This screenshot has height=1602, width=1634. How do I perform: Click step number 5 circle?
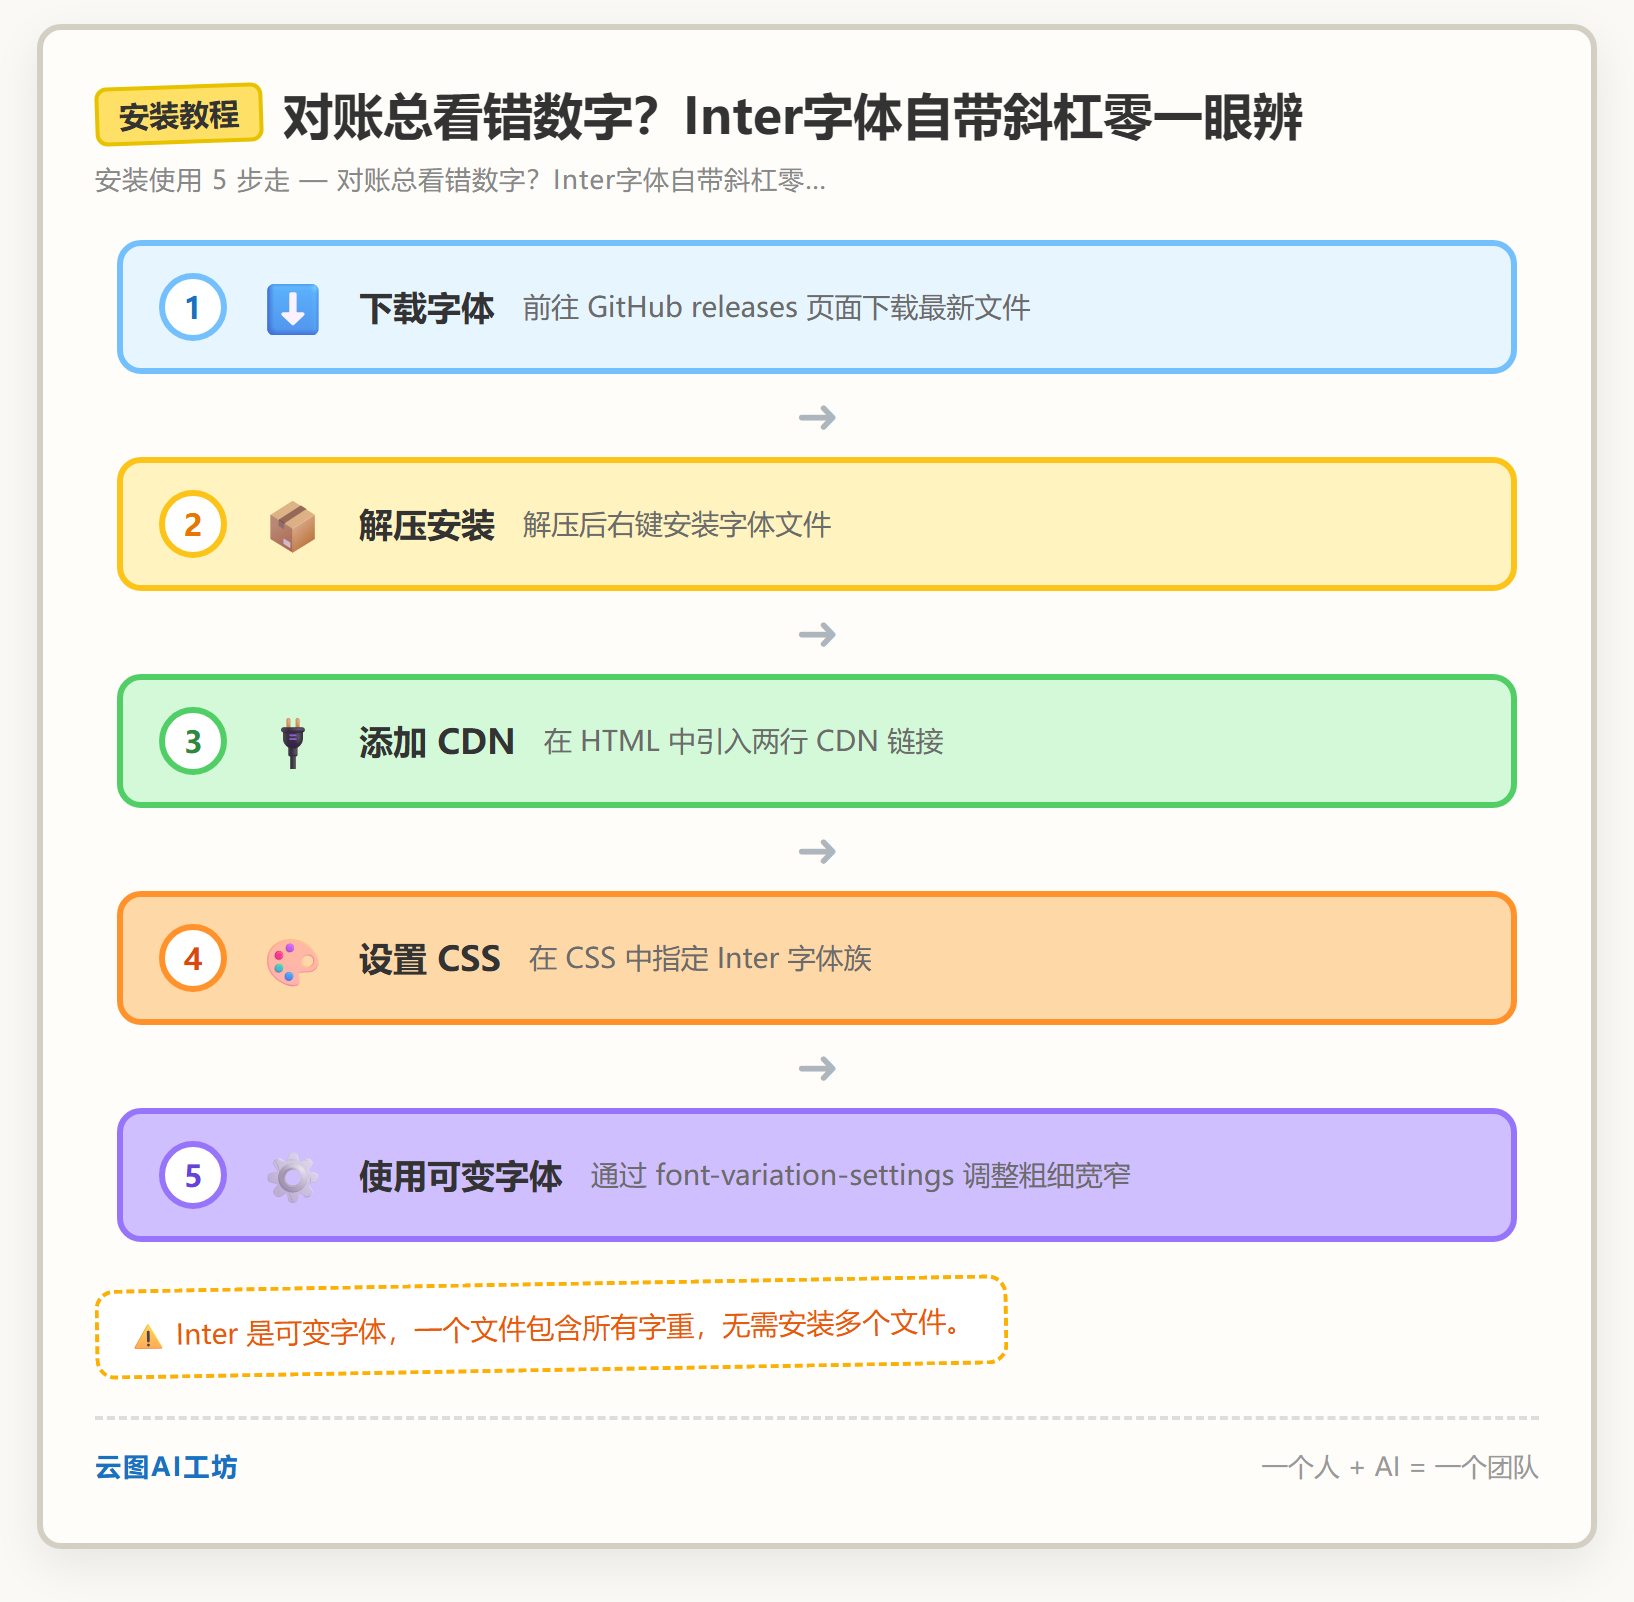pyautogui.click(x=193, y=1175)
